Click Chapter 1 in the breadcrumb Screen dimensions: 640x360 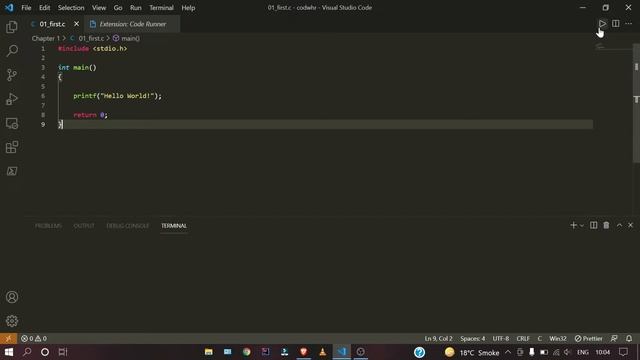[x=46, y=38]
